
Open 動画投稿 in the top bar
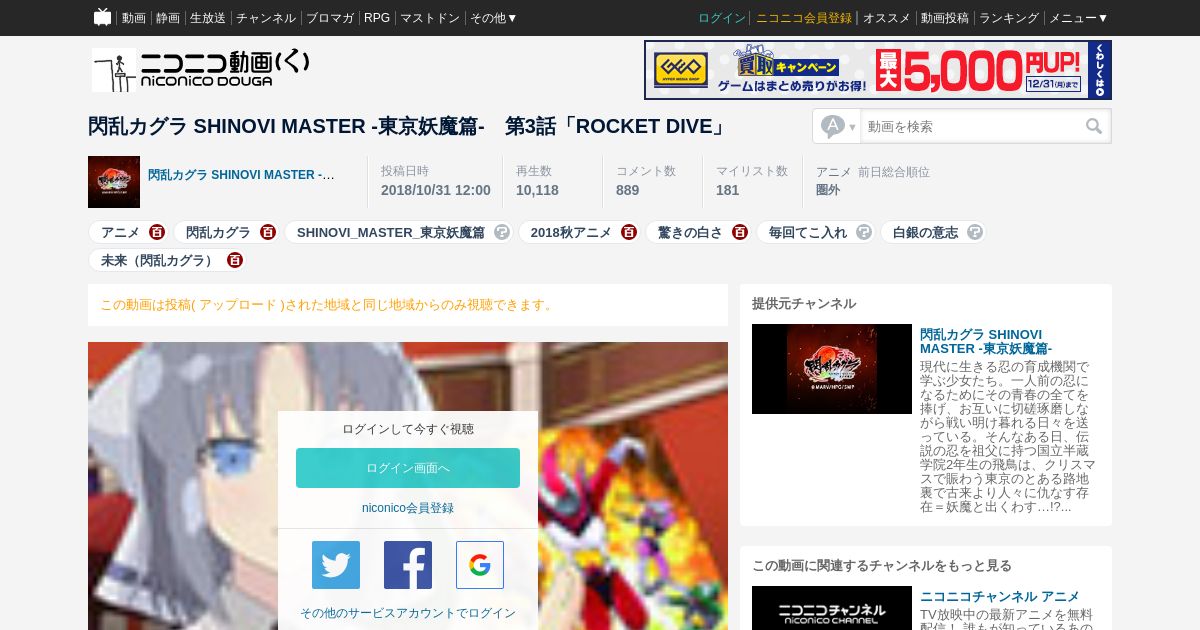tap(945, 18)
